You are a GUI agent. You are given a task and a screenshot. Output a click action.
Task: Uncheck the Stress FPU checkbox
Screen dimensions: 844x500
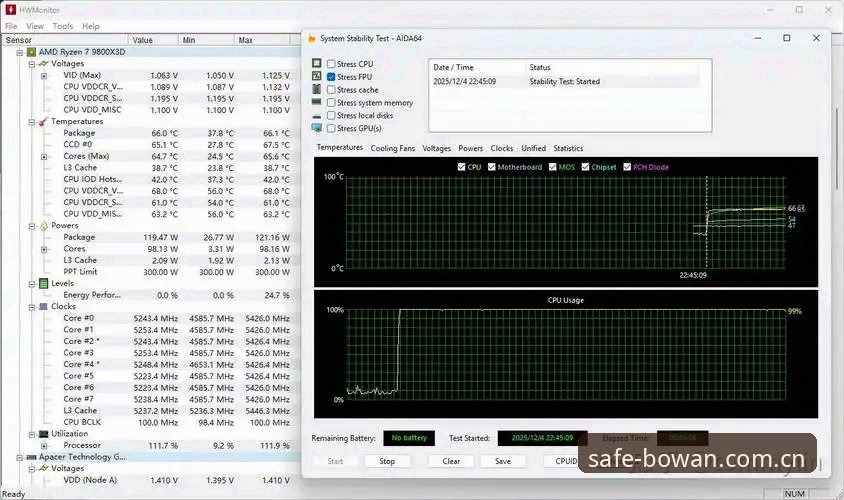pos(331,76)
